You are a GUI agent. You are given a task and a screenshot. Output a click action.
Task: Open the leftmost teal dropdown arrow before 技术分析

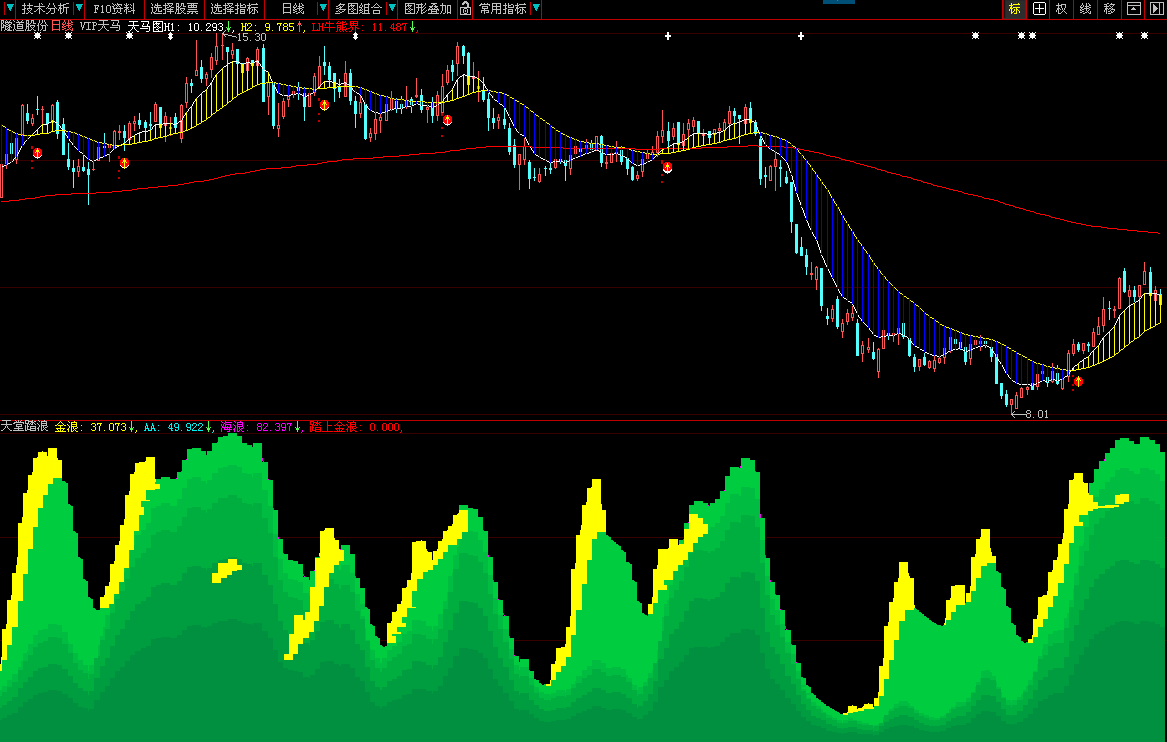[9, 9]
